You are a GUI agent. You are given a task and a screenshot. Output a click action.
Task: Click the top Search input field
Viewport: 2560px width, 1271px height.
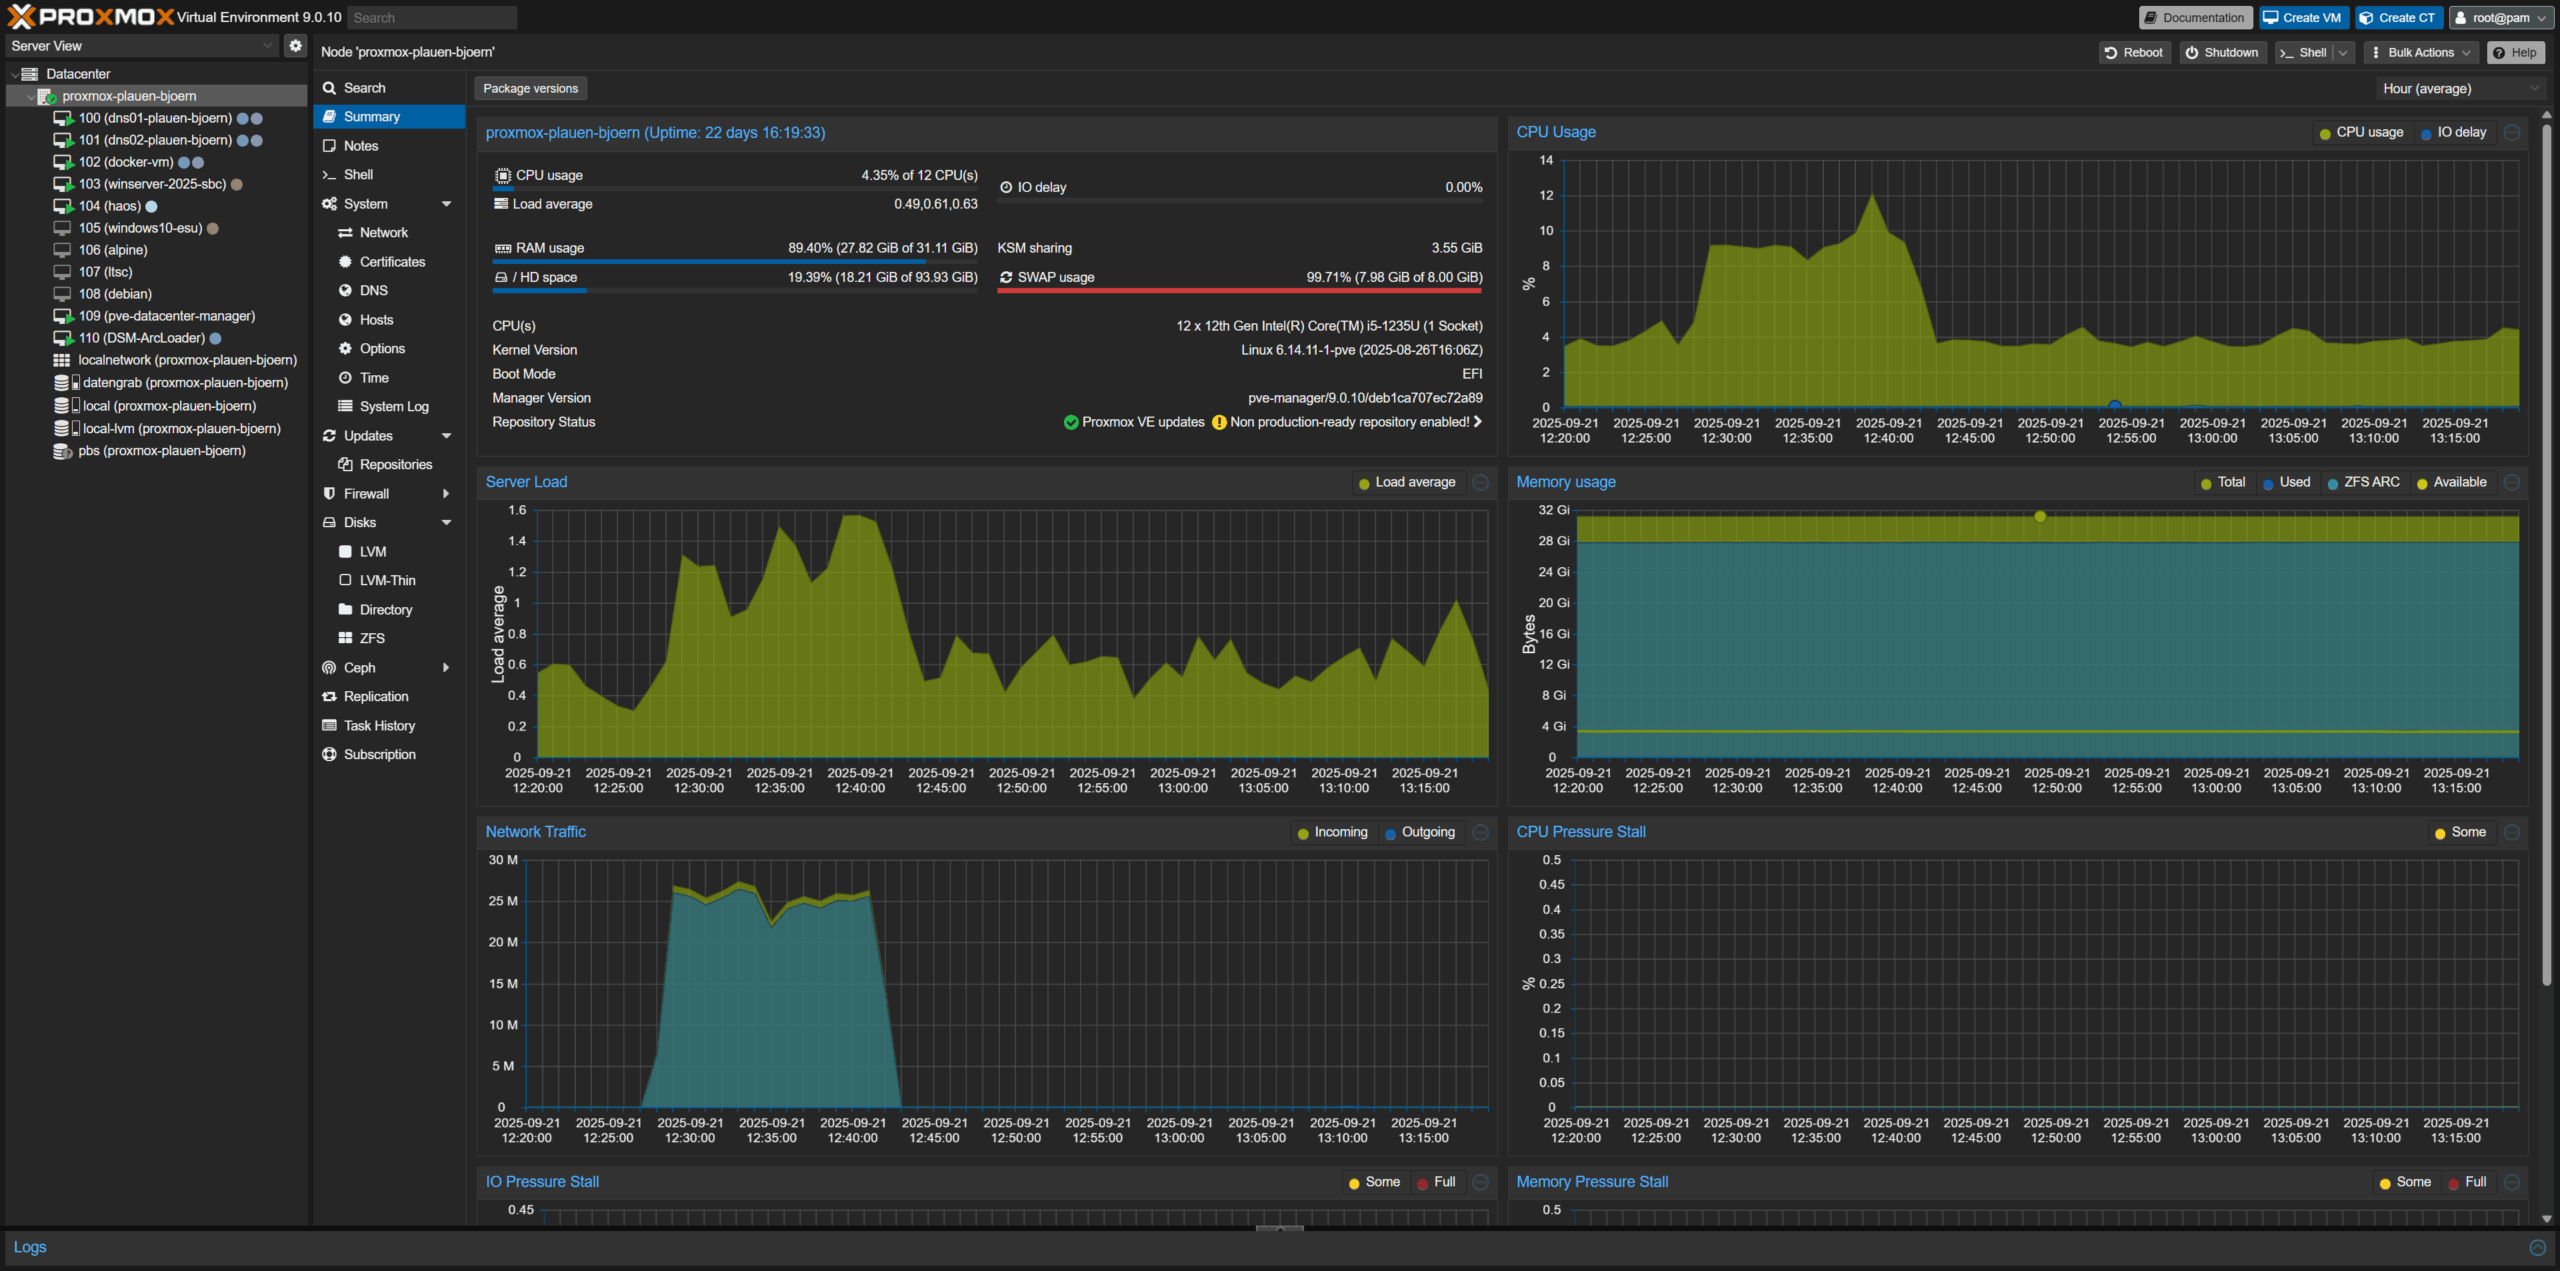tap(432, 18)
